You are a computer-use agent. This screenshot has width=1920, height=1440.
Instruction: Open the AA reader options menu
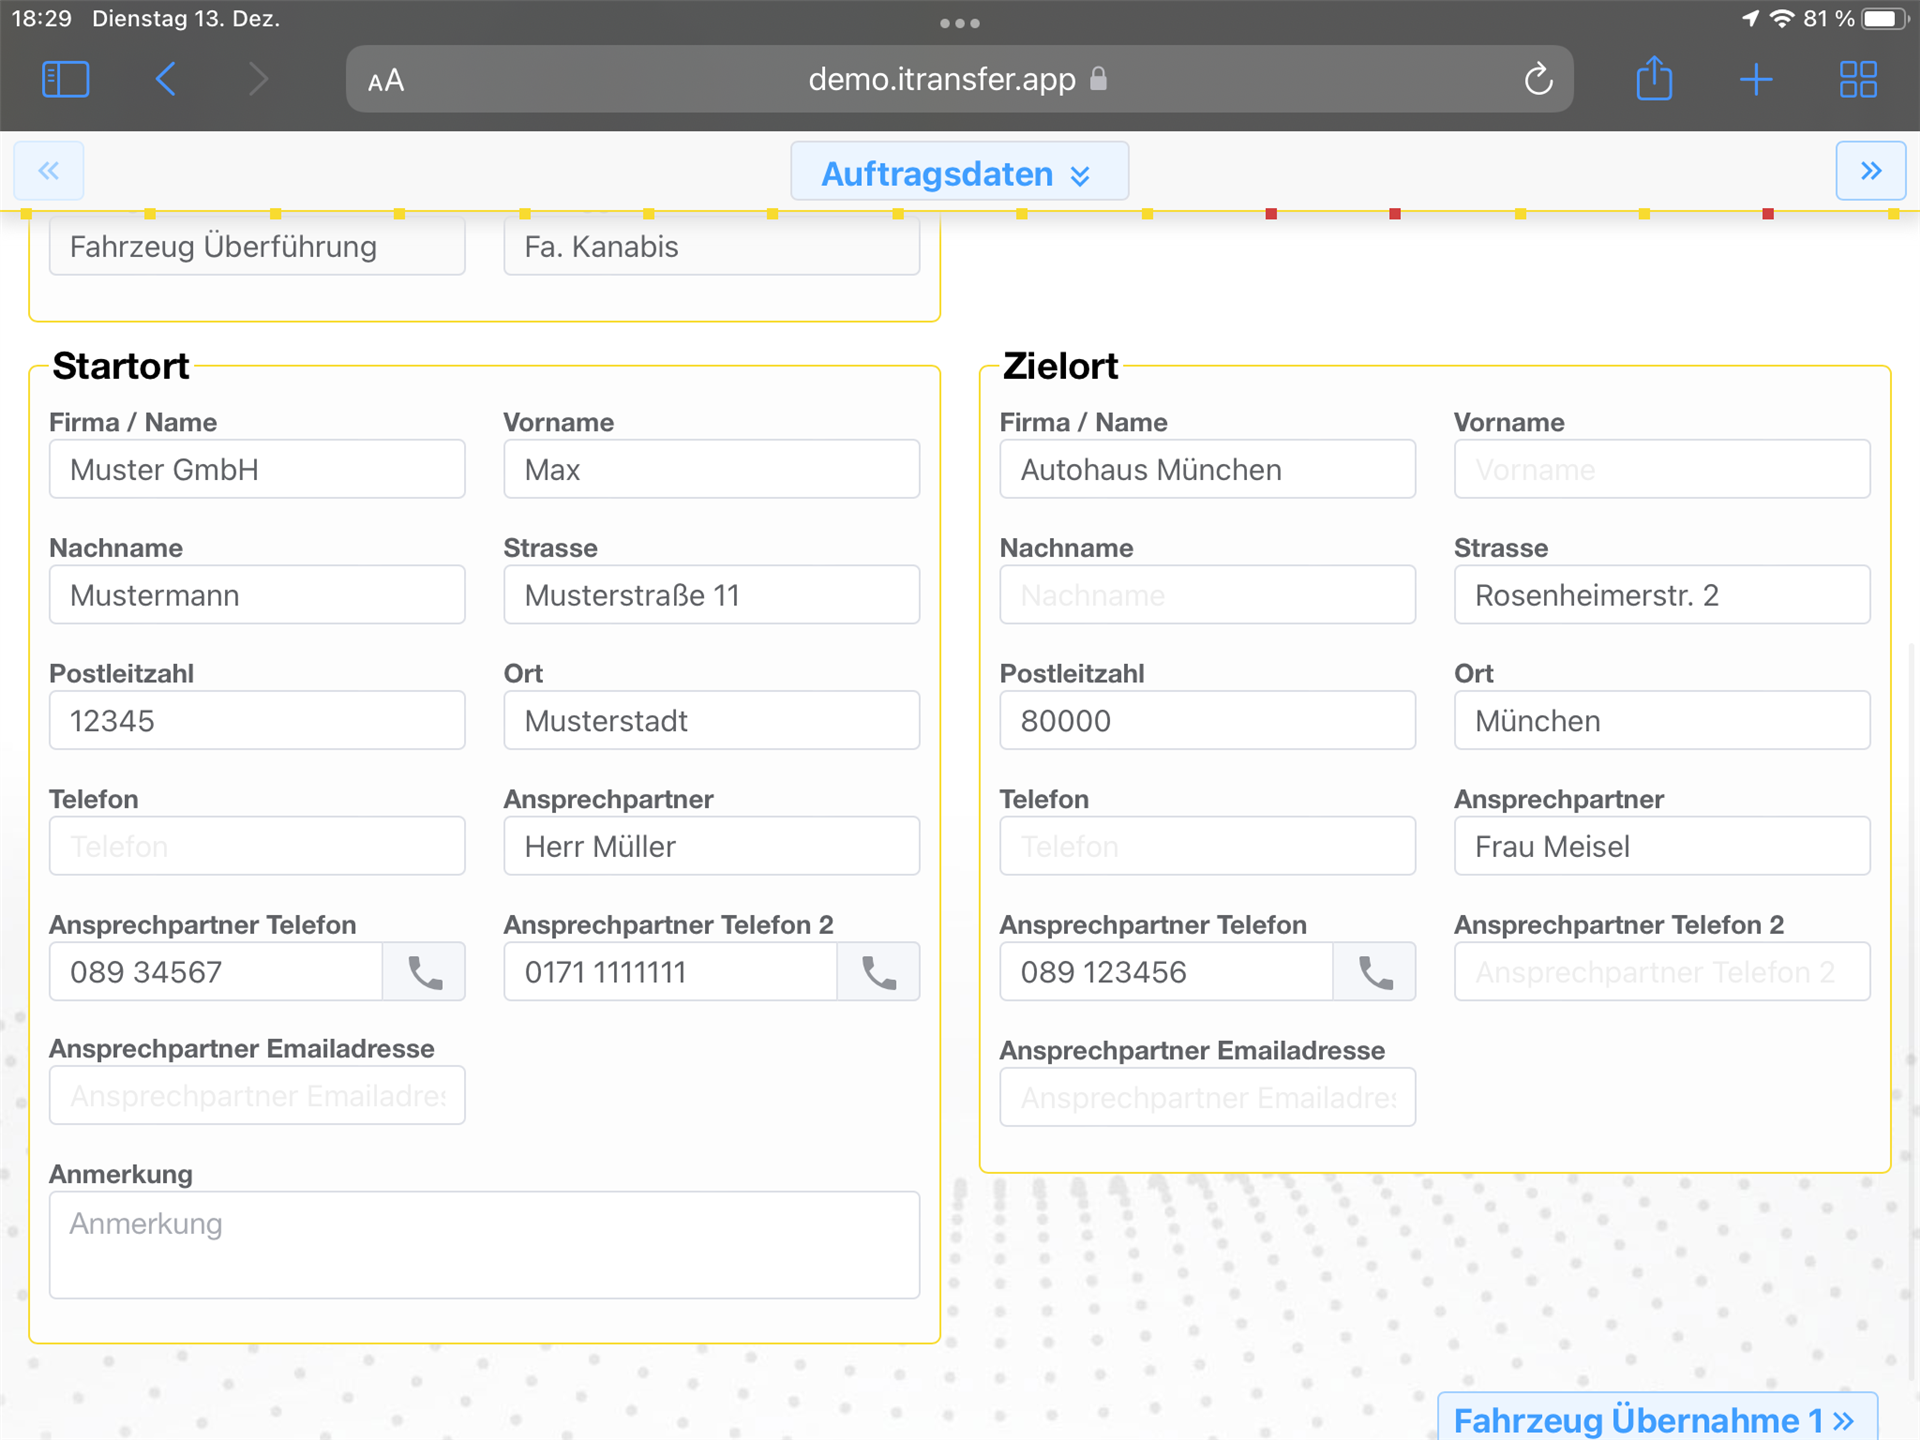pyautogui.click(x=386, y=80)
